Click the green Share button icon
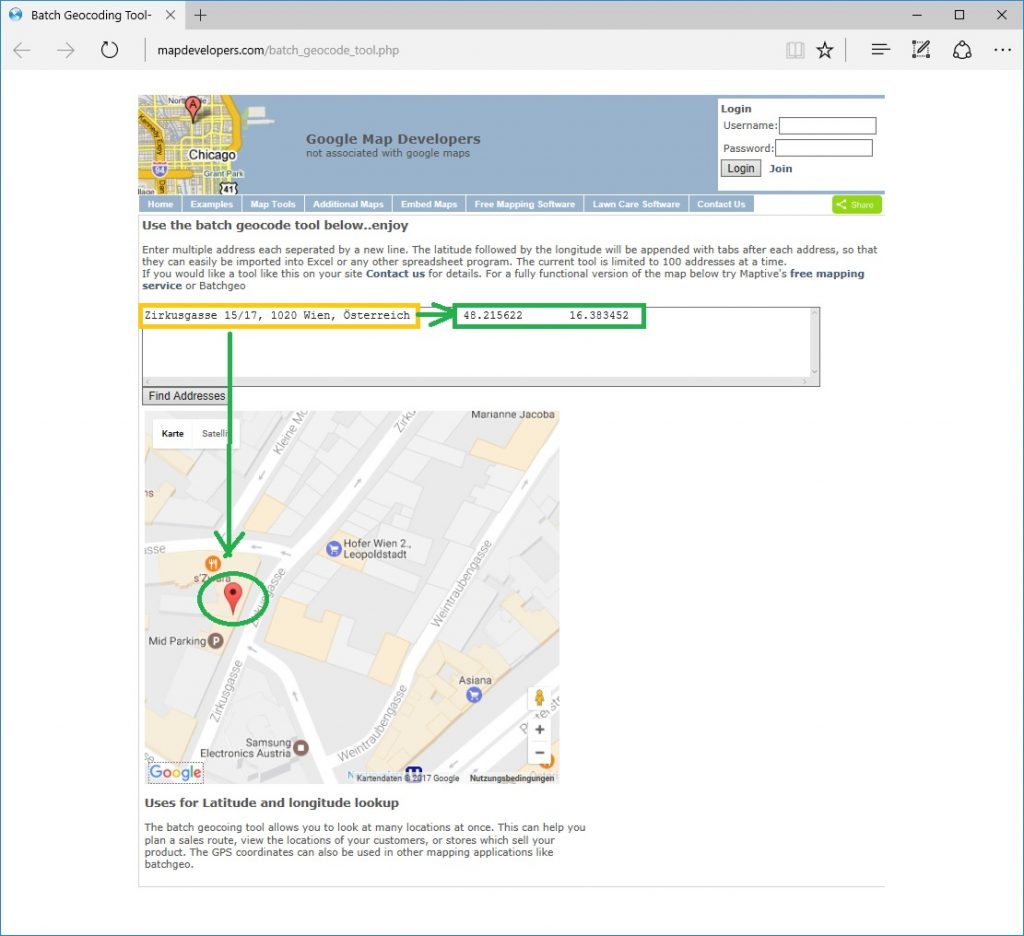Viewport: 1024px width, 936px height. point(856,204)
